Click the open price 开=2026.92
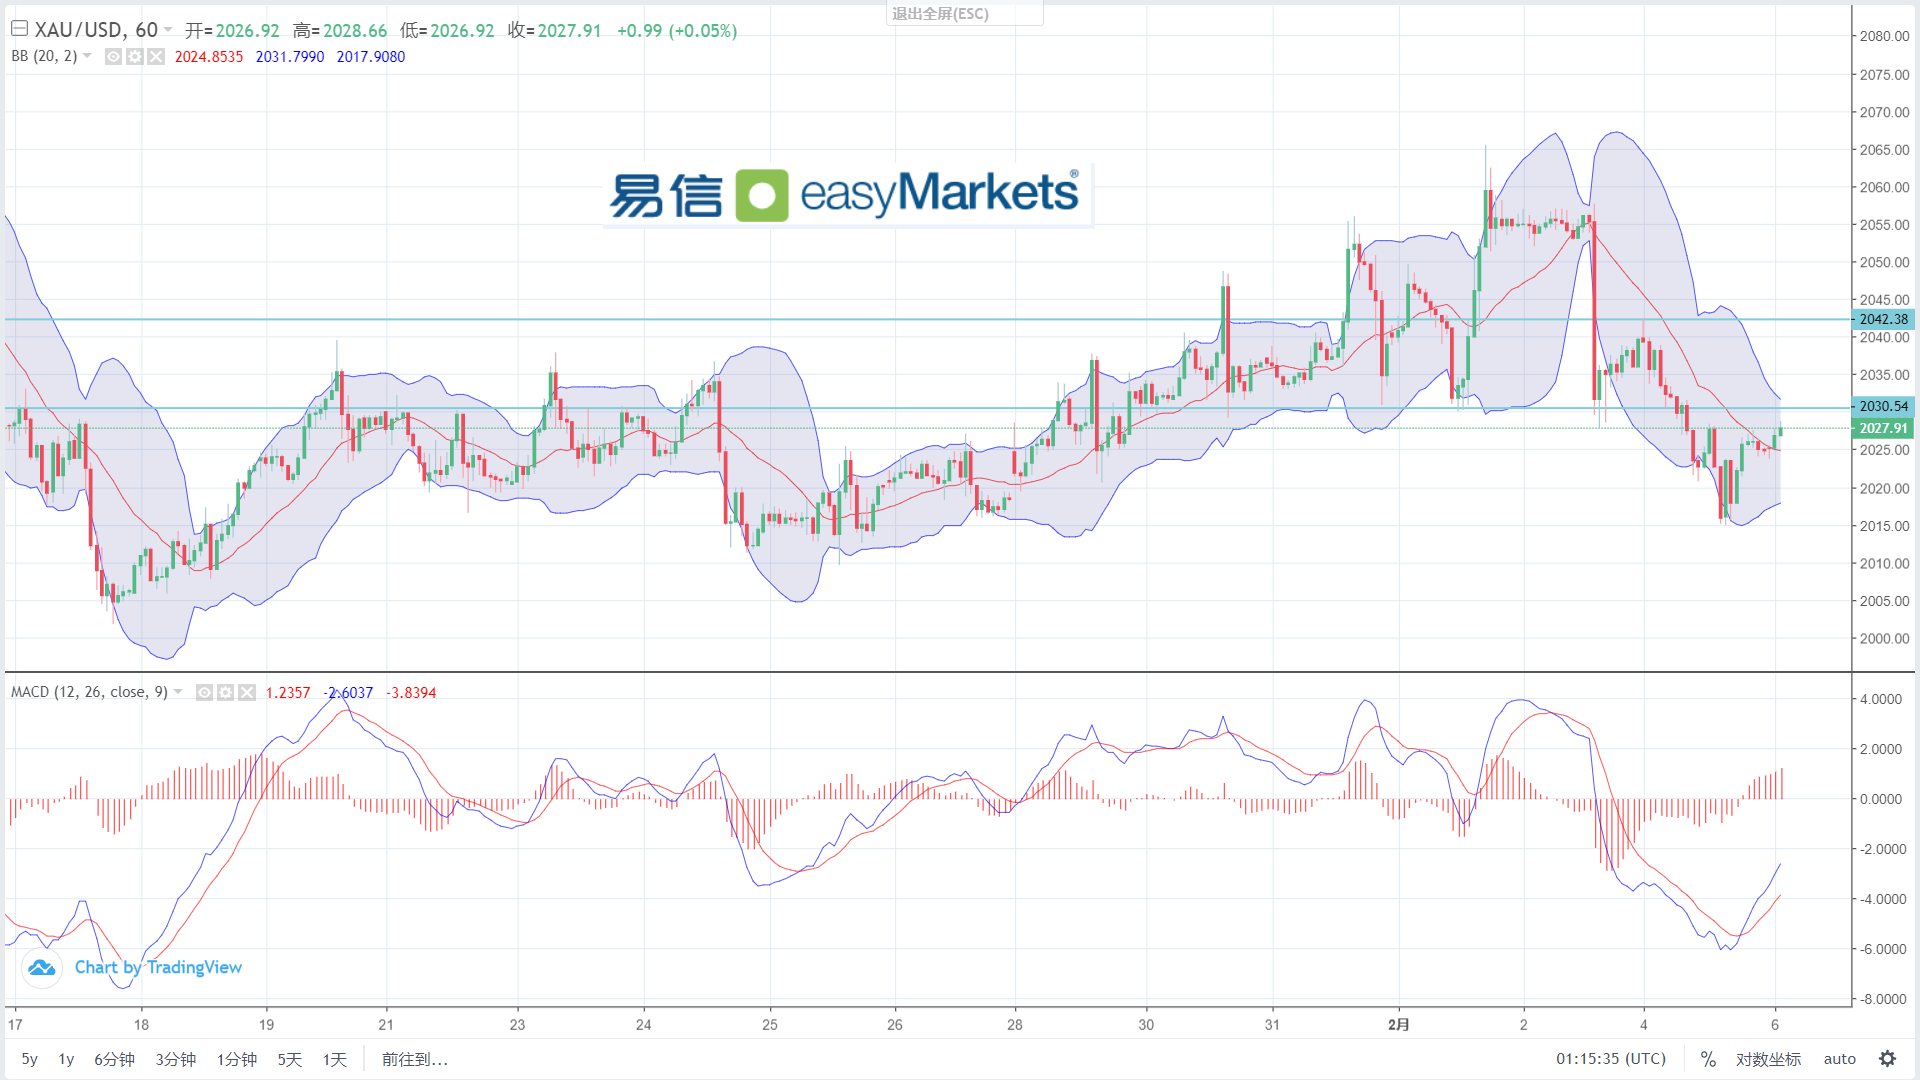Image resolution: width=1920 pixels, height=1080 pixels. click(x=232, y=31)
